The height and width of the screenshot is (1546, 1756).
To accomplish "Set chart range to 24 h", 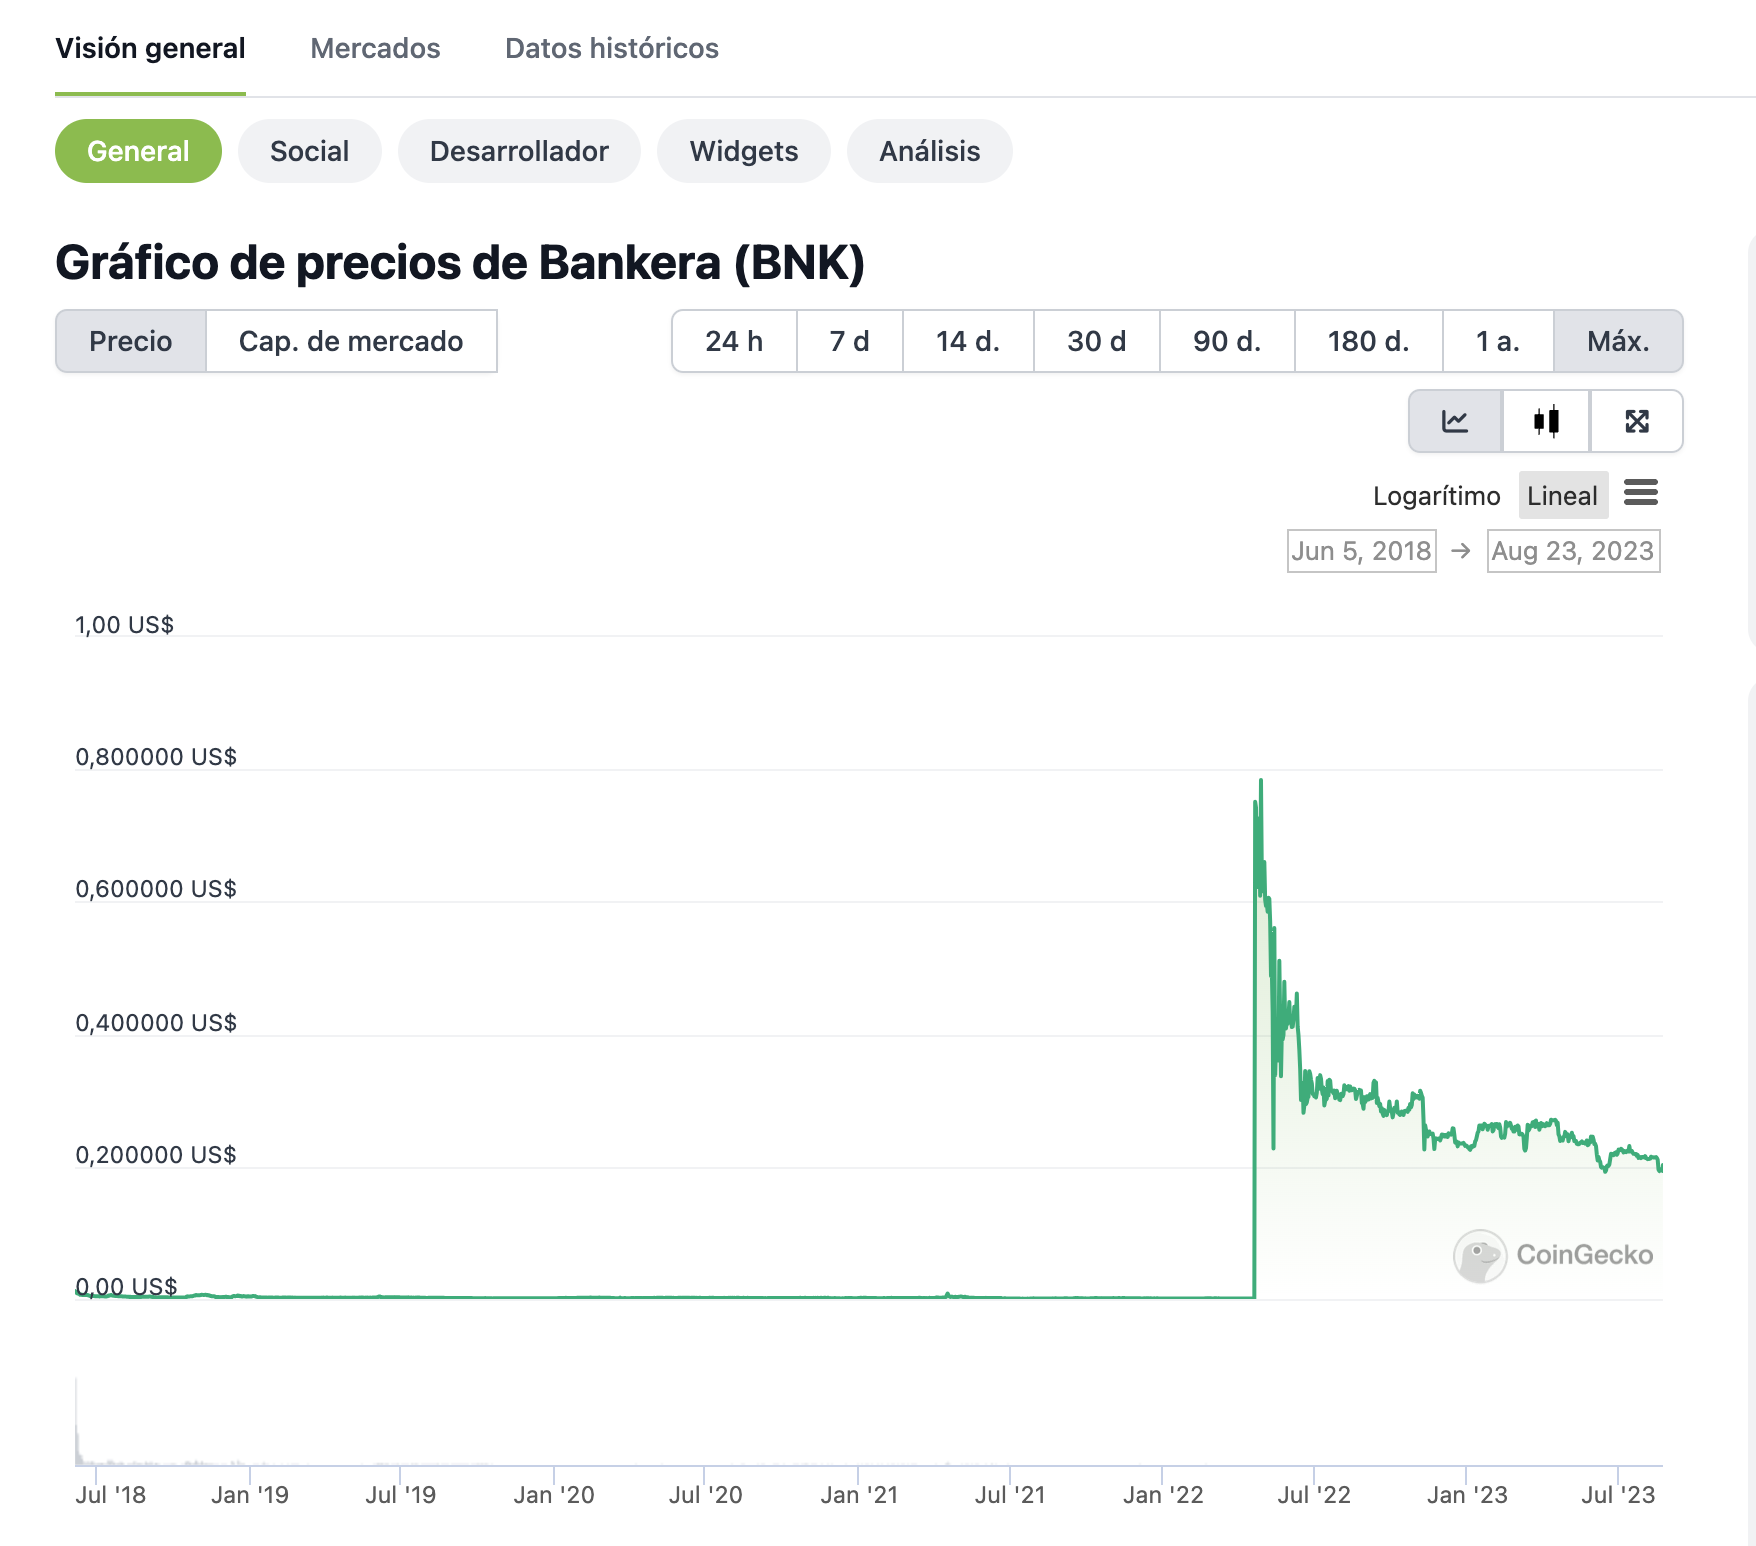I will [x=734, y=341].
